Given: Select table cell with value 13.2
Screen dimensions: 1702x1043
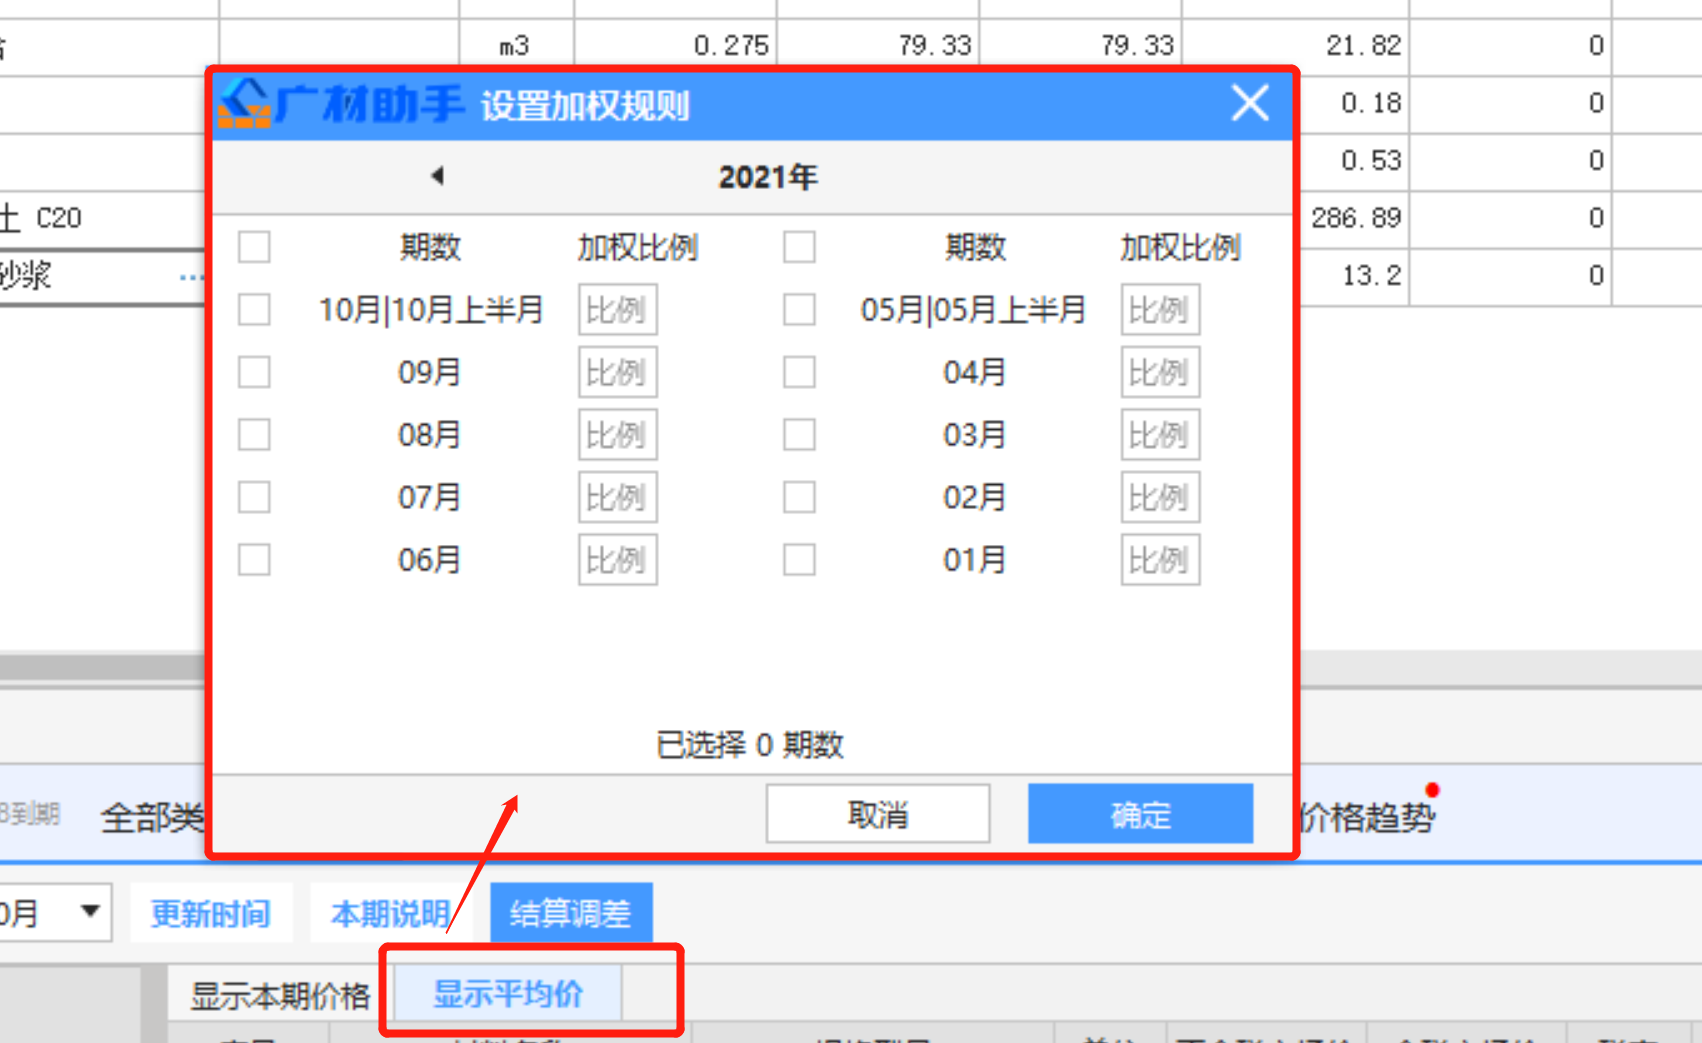Looking at the screenshot, I should click(x=1354, y=276).
